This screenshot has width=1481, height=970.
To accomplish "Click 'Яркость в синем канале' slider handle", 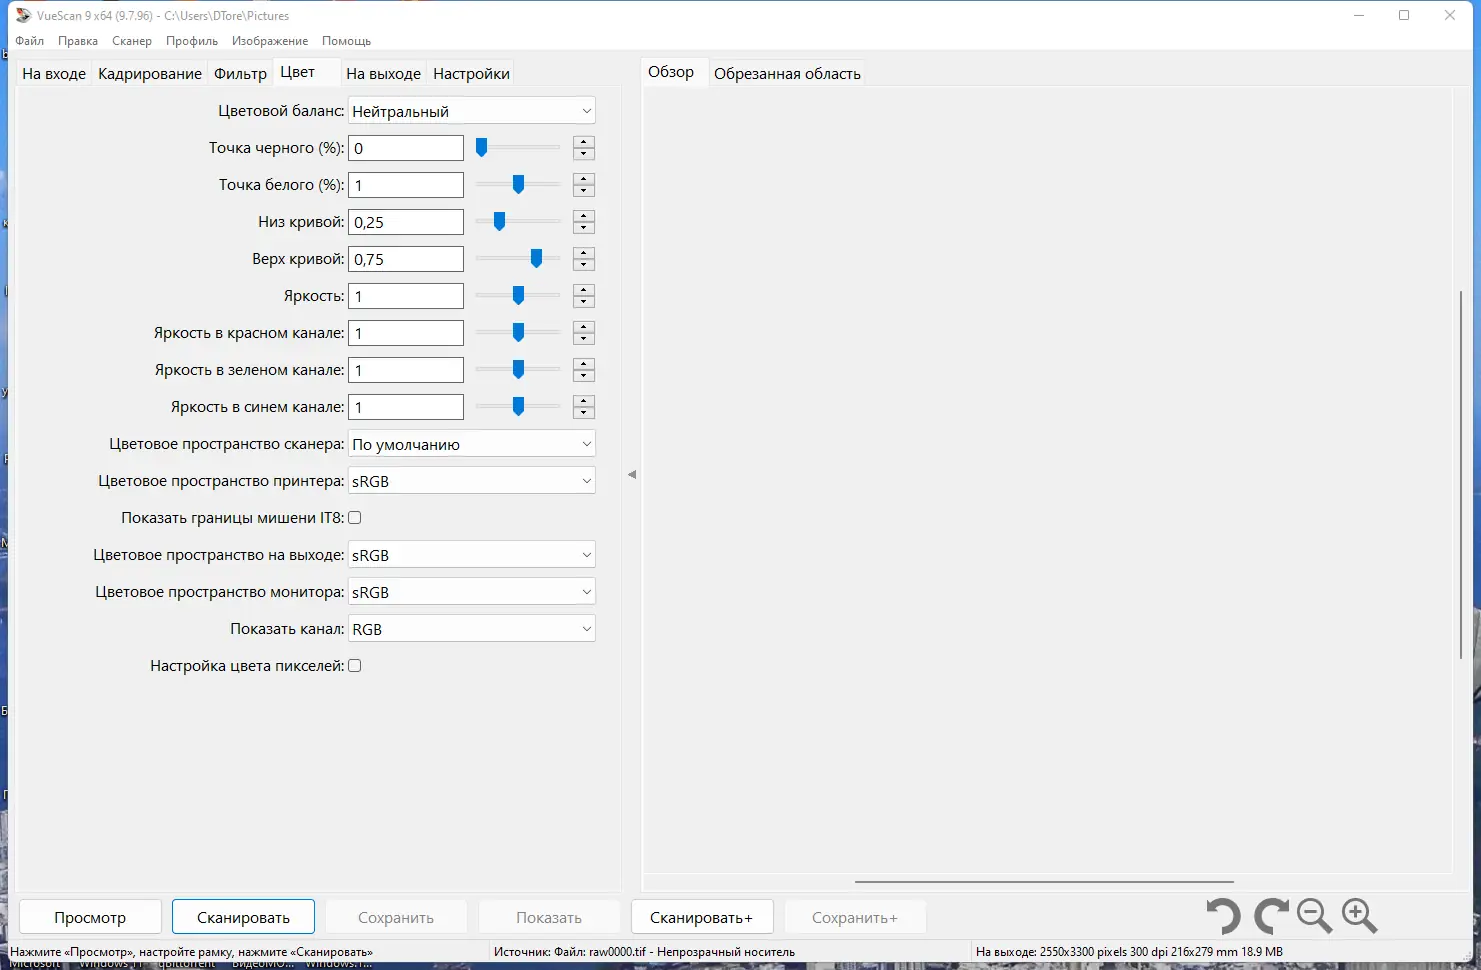I will [x=518, y=407].
